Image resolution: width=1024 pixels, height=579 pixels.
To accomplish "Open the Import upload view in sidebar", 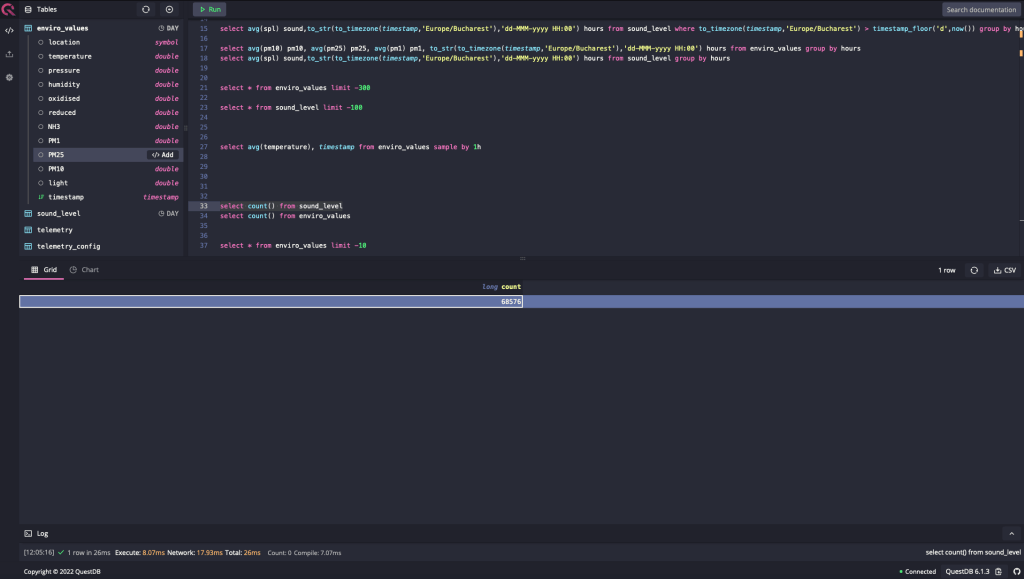I will pos(9,54).
